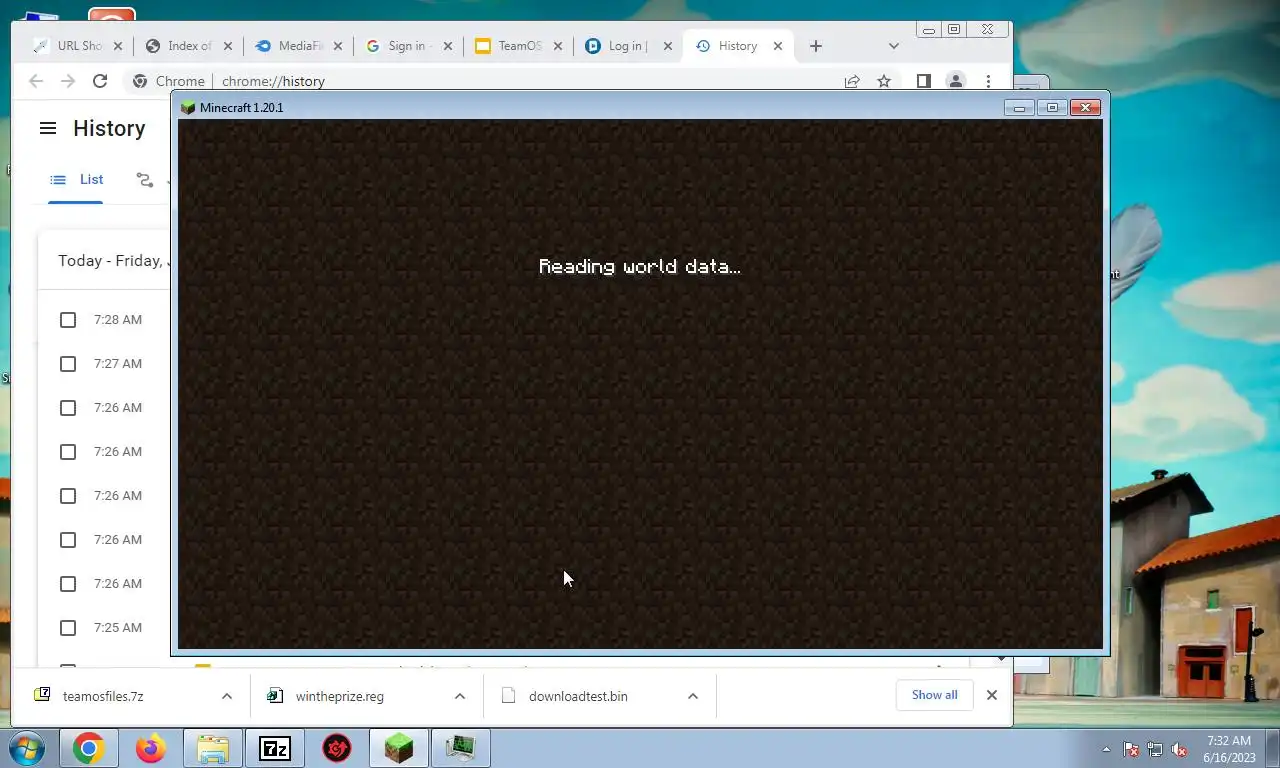Open the red gear app on taskbar
This screenshot has height=768, width=1280.
(x=337, y=748)
